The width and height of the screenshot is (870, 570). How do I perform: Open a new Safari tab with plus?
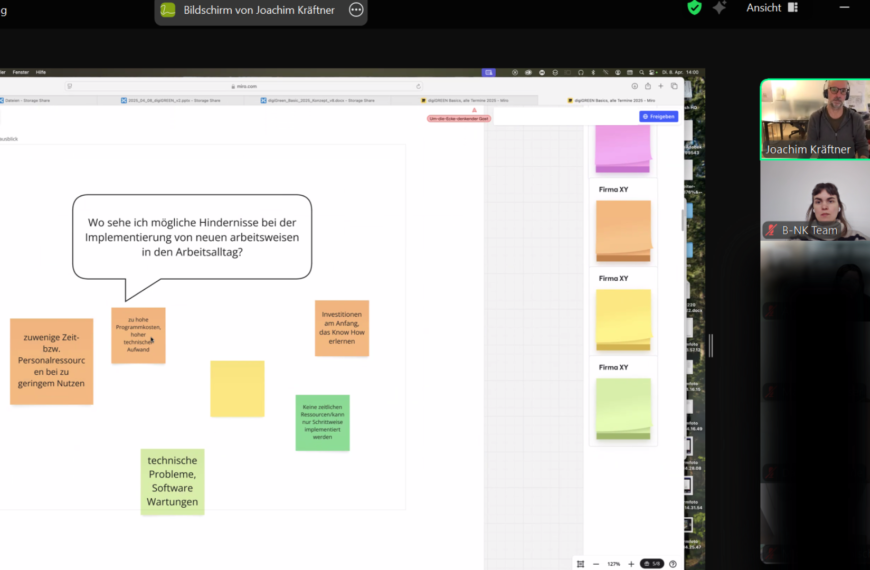[x=661, y=86]
